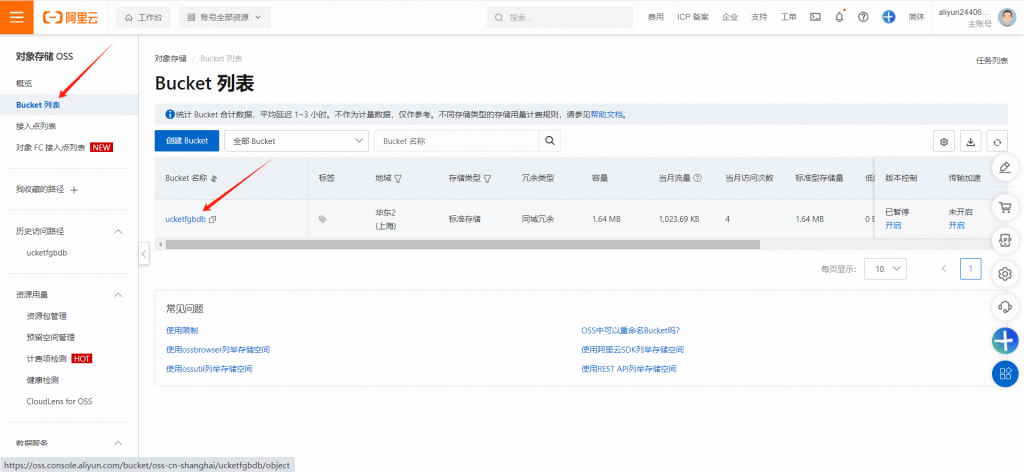Open the floating shopping cart icon
The height and width of the screenshot is (472, 1024).
coord(1005,208)
